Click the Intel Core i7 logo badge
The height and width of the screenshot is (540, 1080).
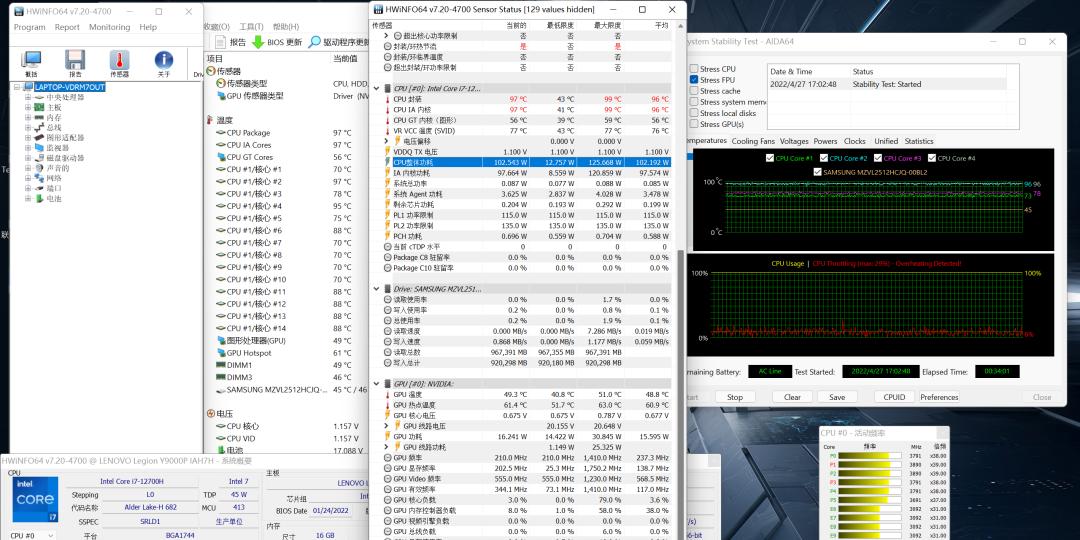coord(34,499)
